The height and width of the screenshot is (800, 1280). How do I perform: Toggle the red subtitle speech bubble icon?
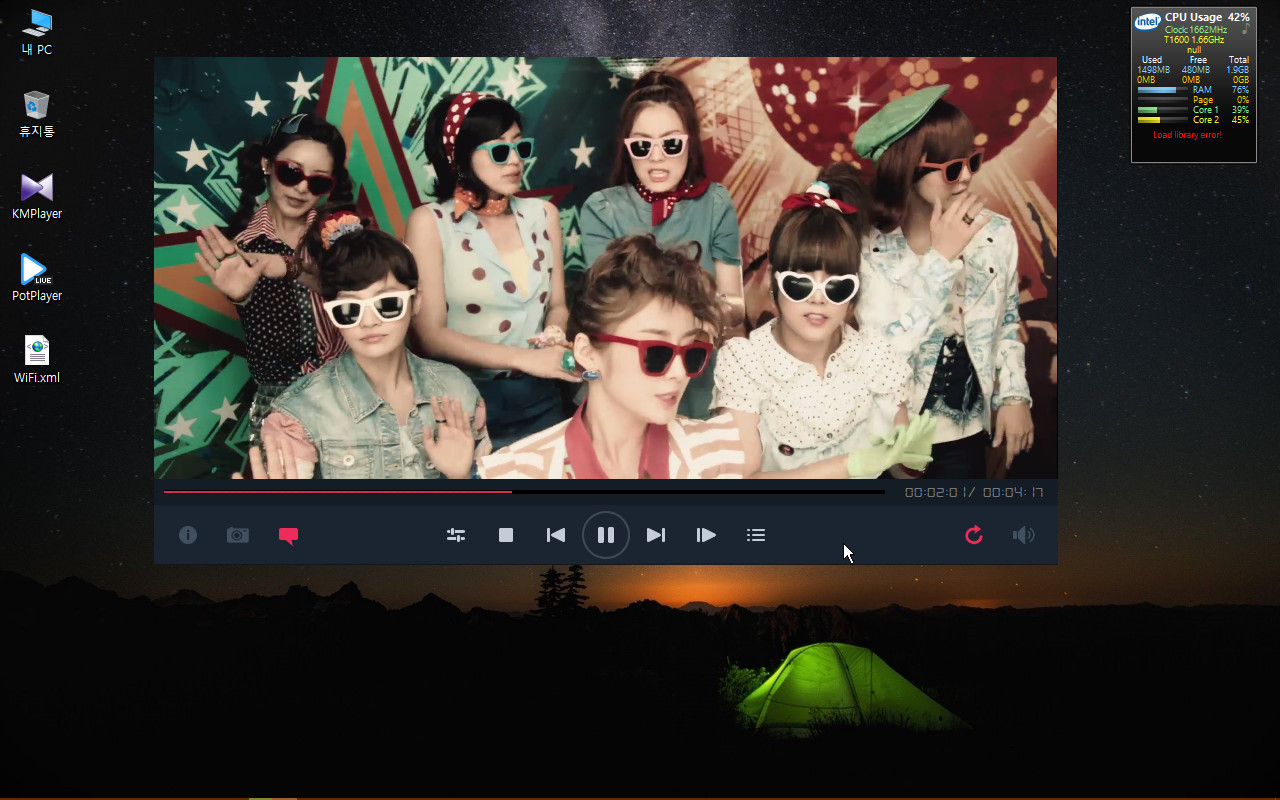(x=288, y=536)
